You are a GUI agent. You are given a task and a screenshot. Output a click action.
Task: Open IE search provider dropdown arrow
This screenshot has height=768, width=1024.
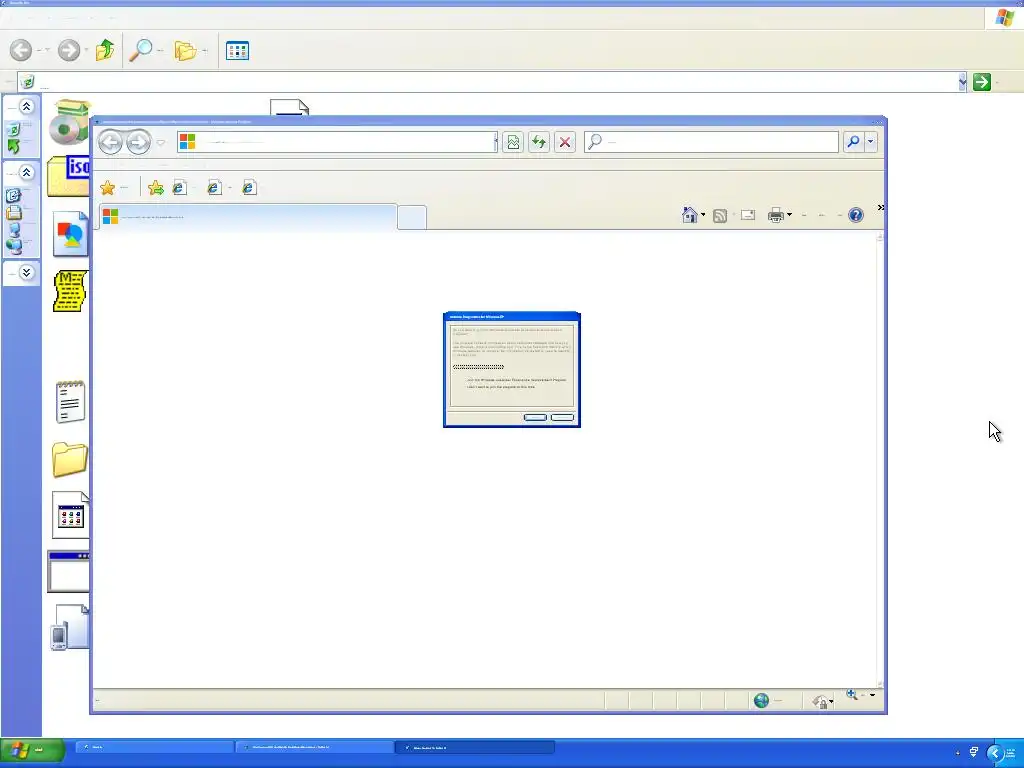870,141
